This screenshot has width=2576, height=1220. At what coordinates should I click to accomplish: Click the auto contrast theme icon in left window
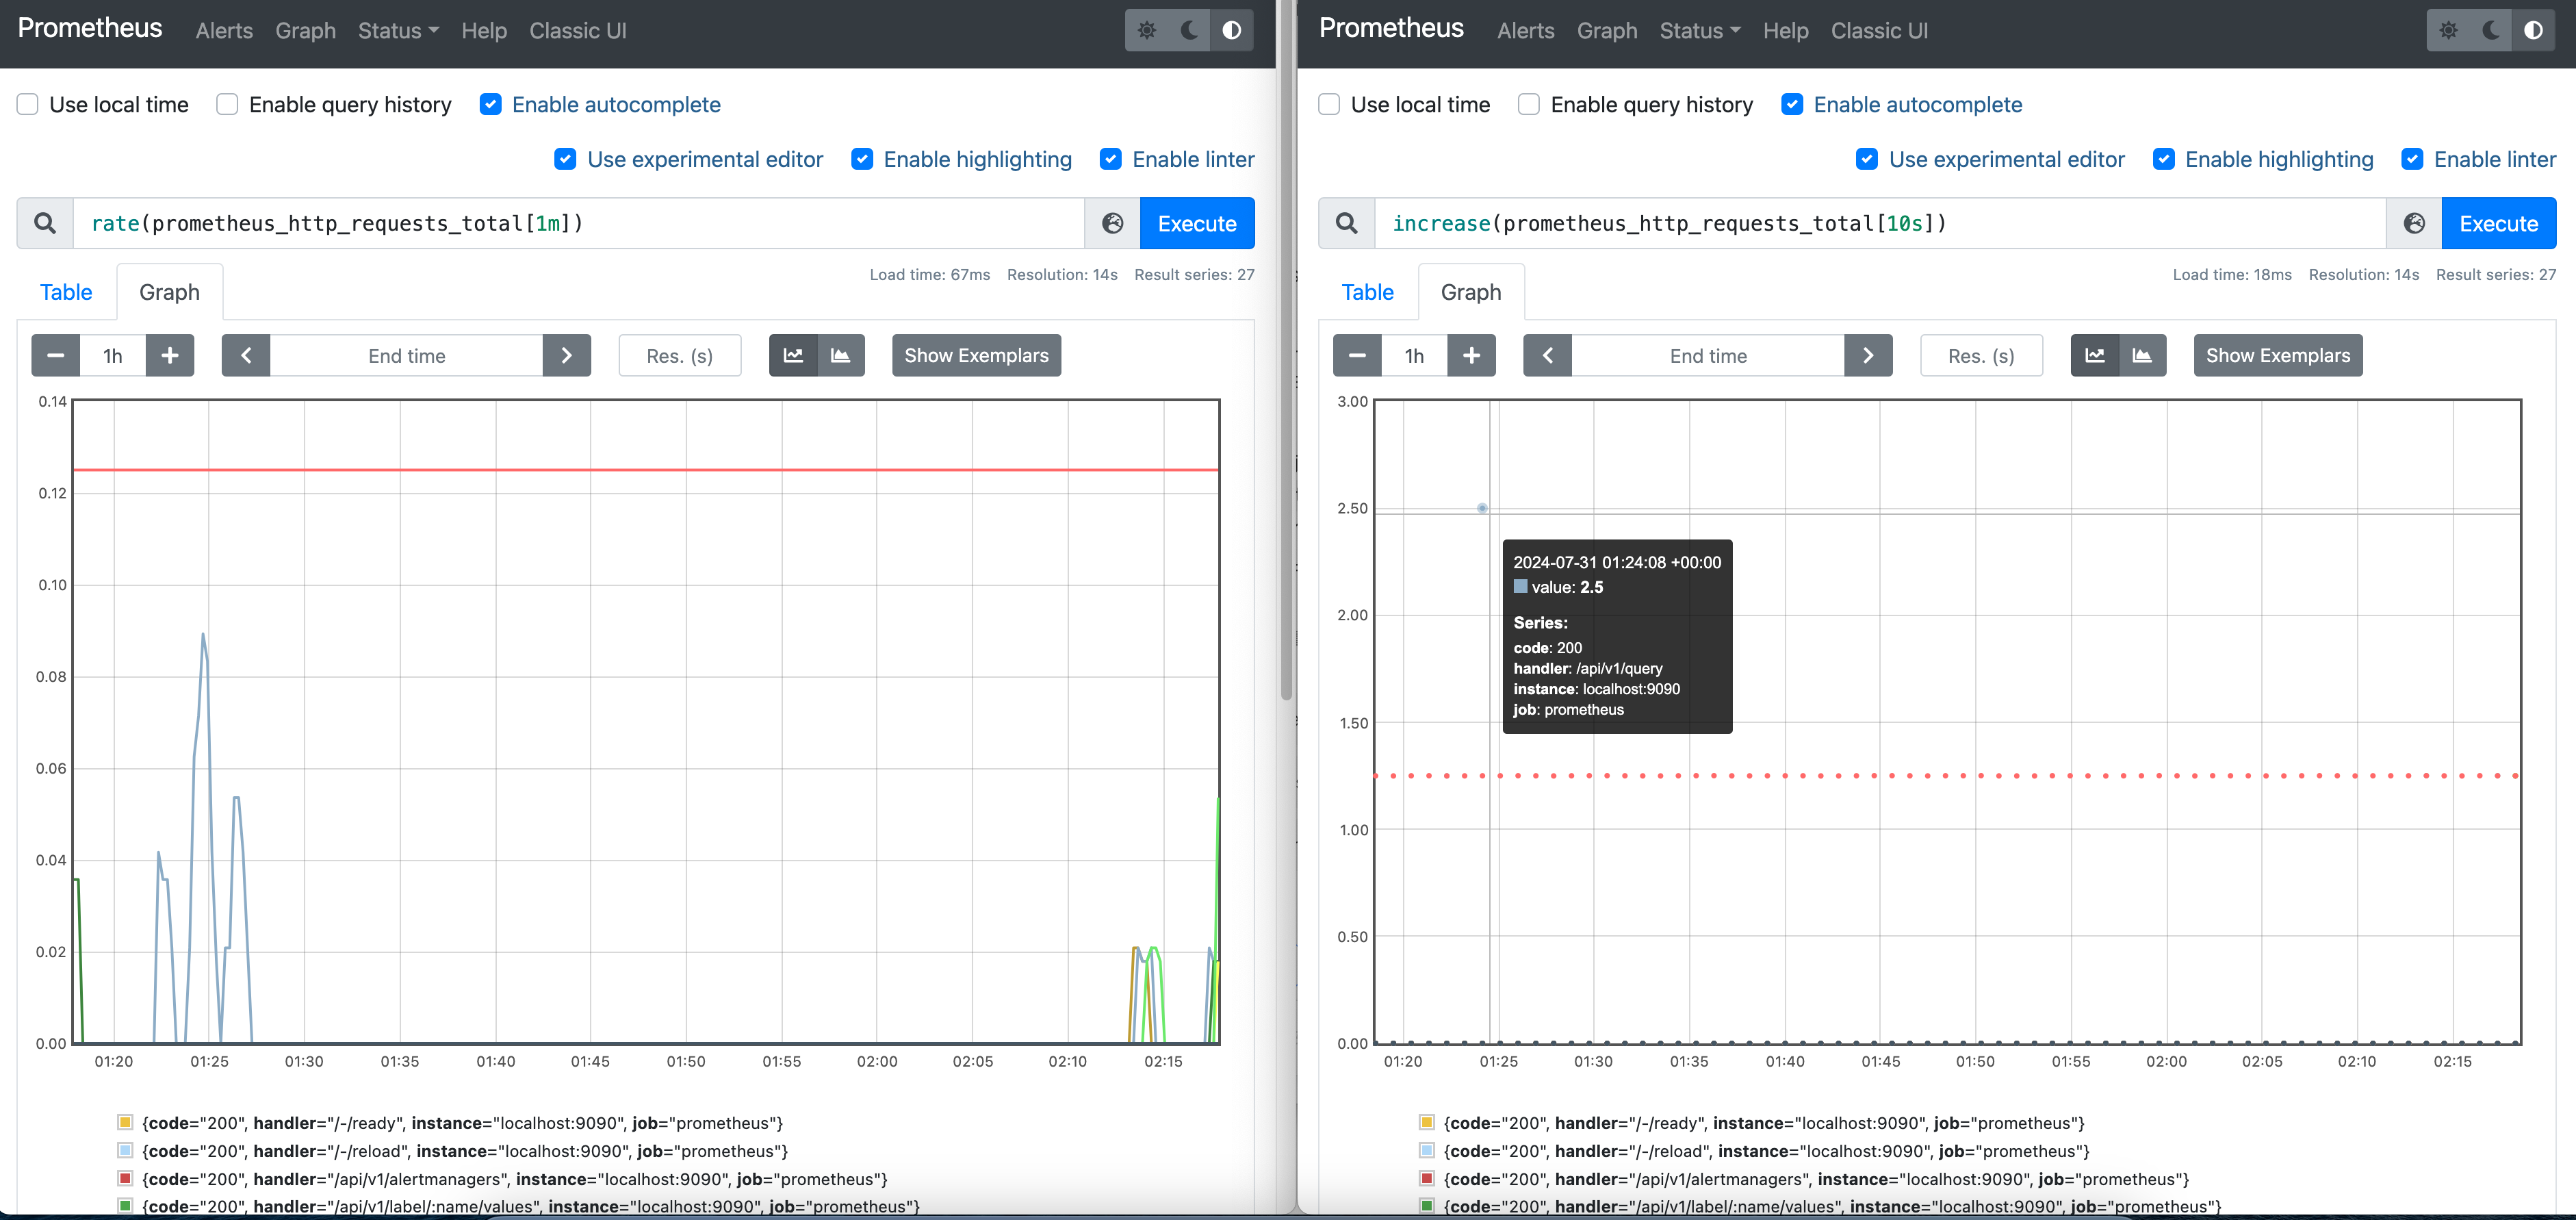tap(1232, 30)
